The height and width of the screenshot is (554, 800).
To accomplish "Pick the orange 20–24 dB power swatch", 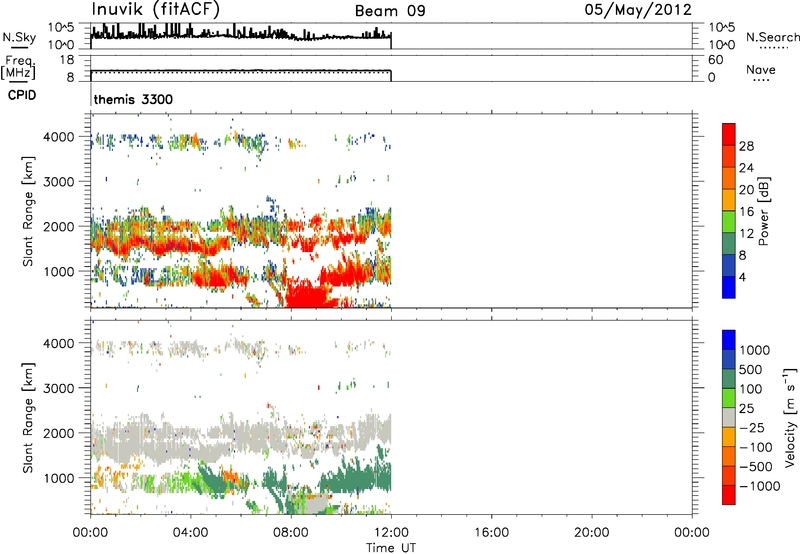I will tap(729, 179).
